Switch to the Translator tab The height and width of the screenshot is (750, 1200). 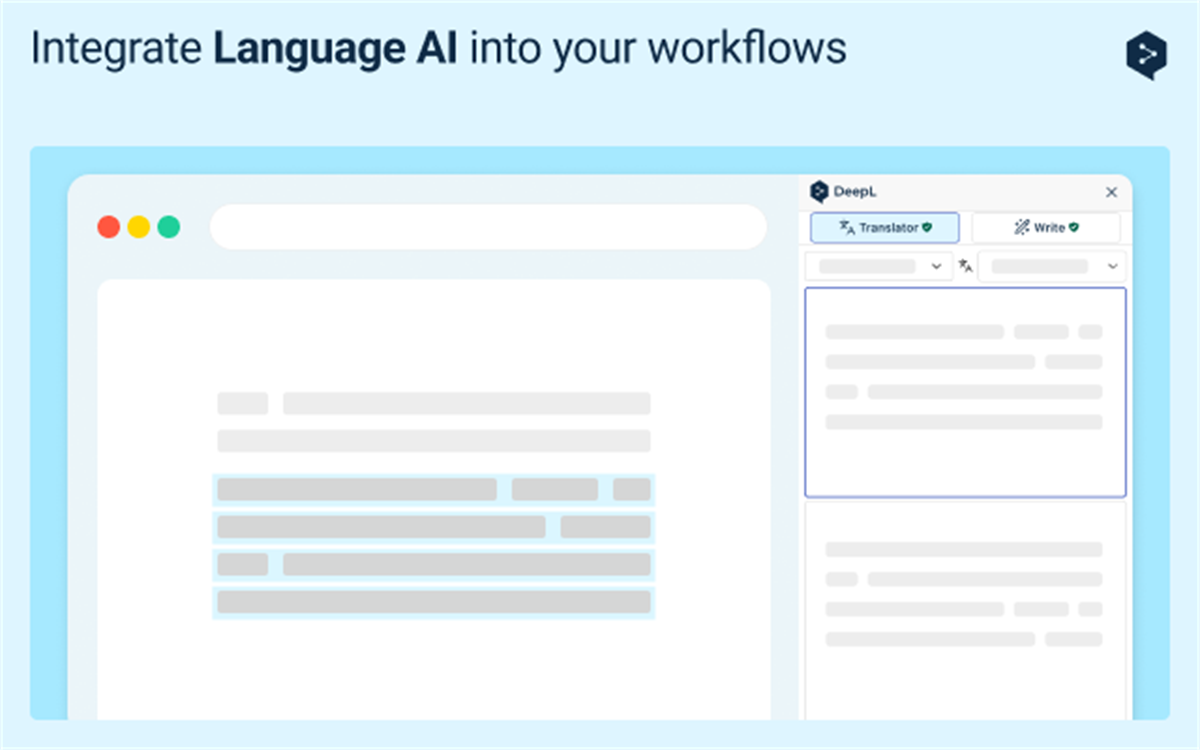884,228
